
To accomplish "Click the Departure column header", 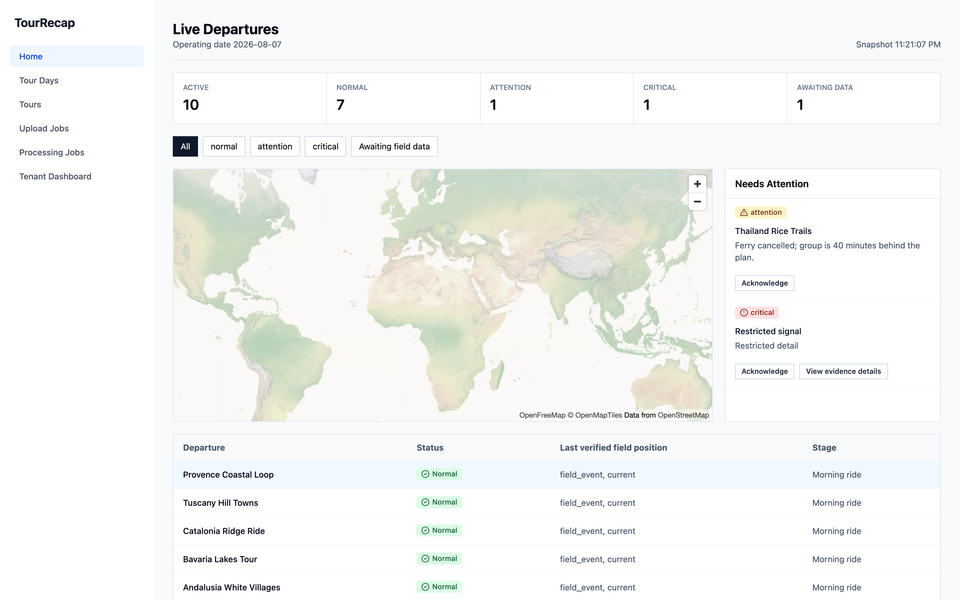I will pos(204,448).
